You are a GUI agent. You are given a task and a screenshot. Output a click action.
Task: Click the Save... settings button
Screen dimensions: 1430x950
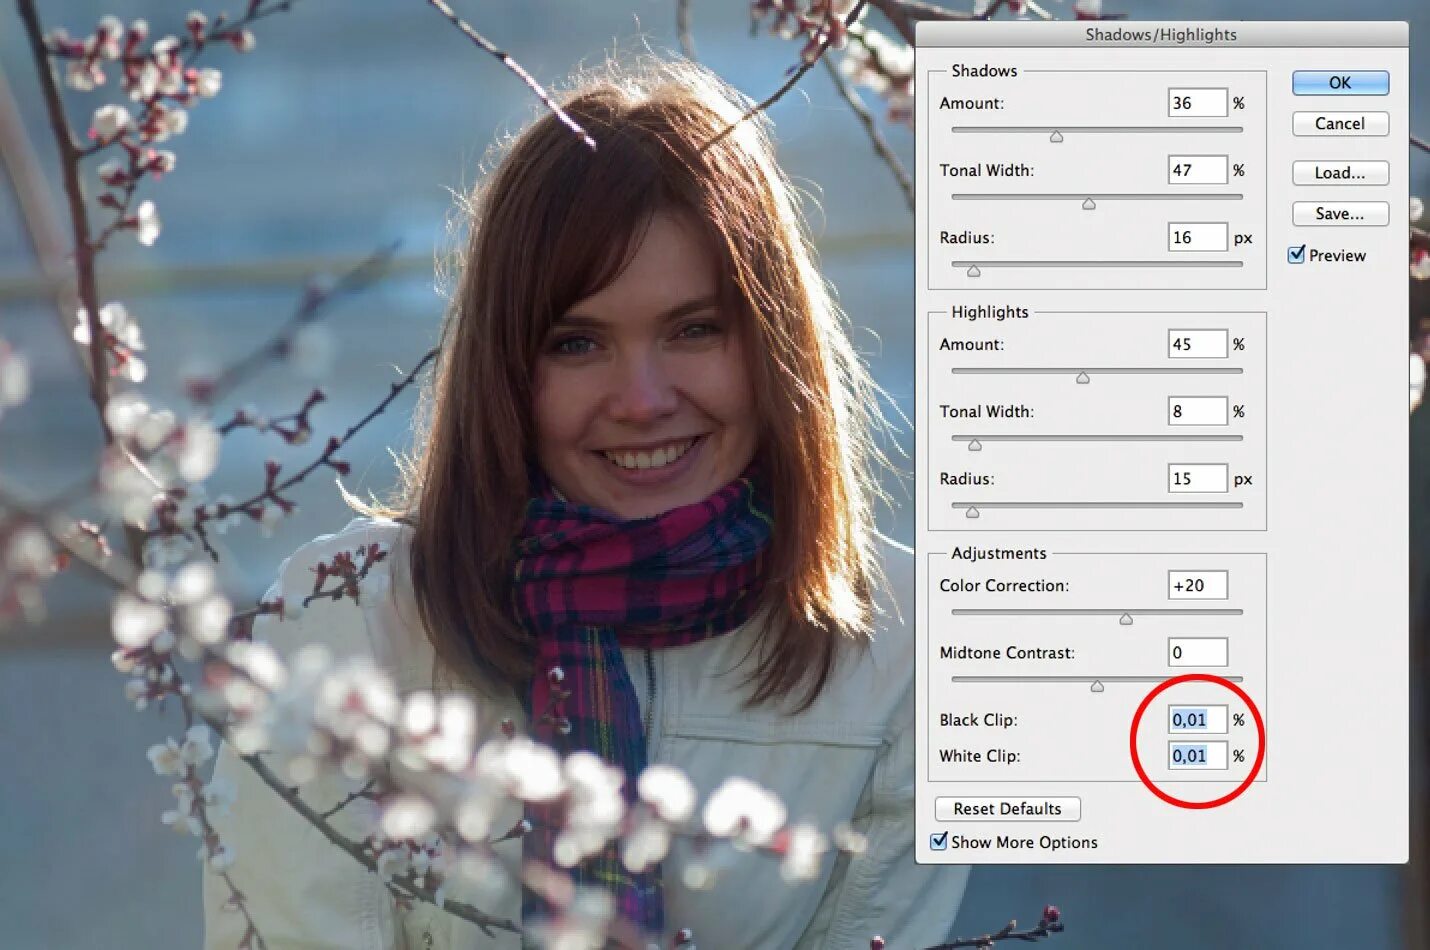[1340, 214]
